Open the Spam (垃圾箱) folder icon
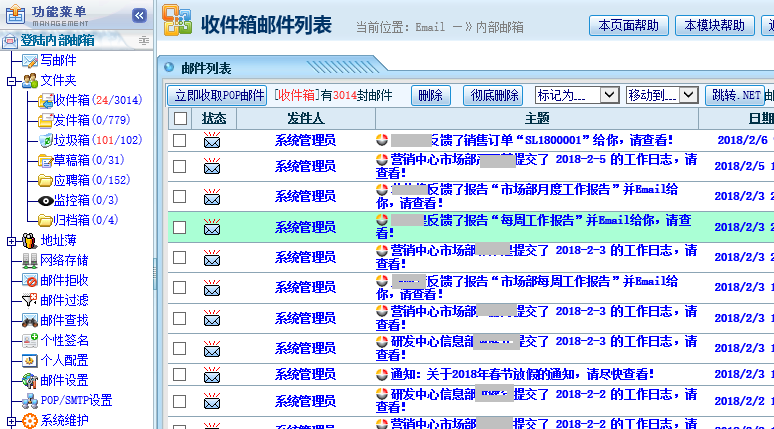774x429 pixels. pyautogui.click(x=46, y=140)
